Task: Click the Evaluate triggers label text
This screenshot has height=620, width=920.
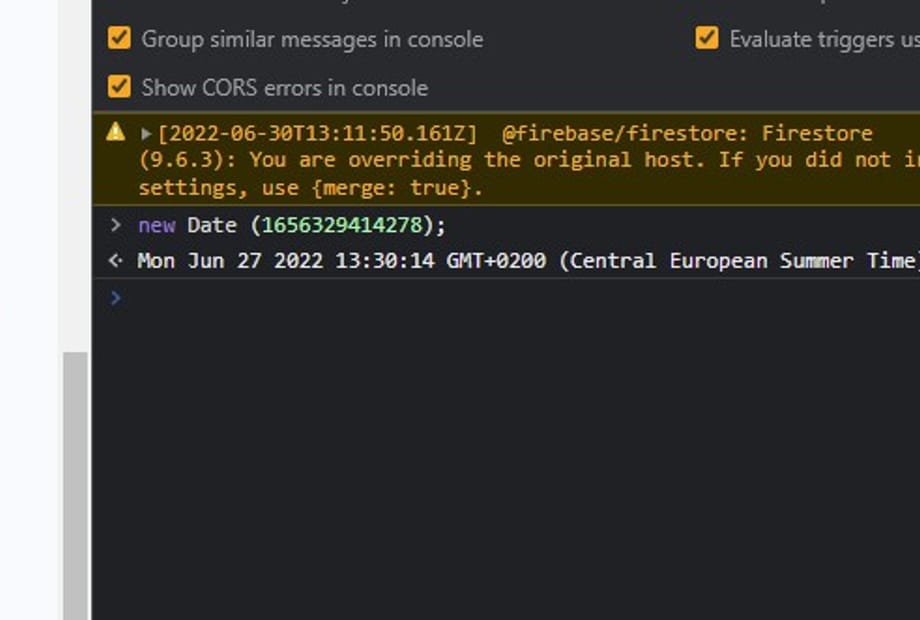Action: pos(824,39)
